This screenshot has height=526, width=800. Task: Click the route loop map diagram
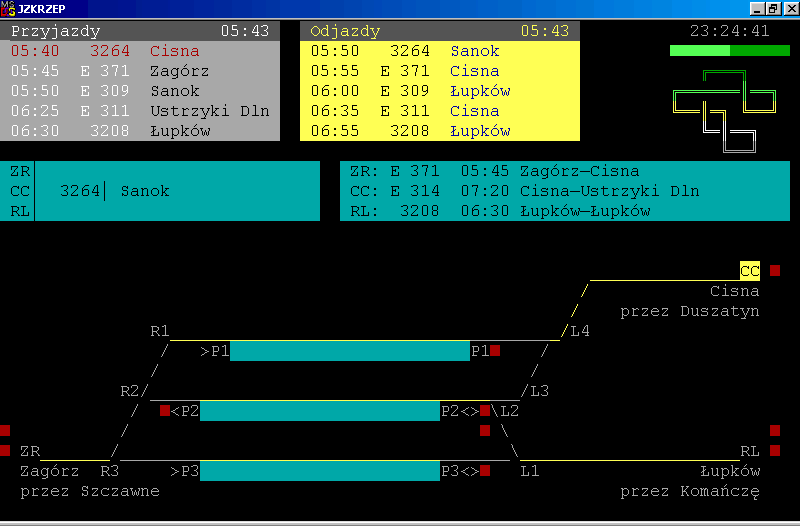tap(724, 111)
